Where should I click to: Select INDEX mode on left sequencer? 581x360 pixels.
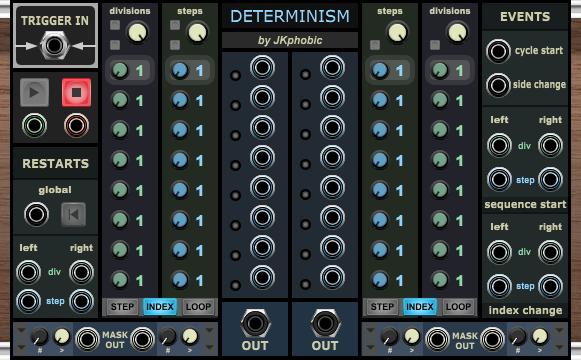tap(160, 307)
